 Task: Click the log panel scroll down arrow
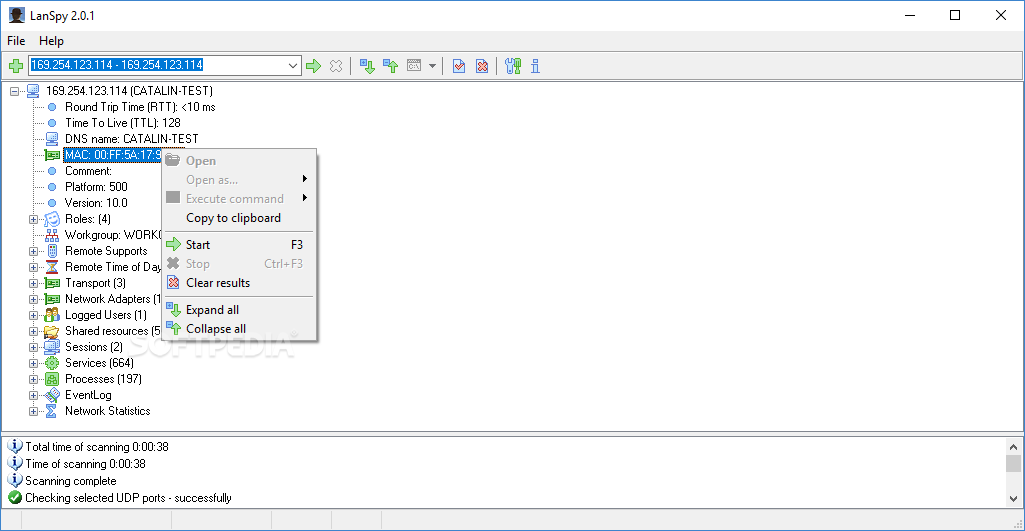click(x=1013, y=498)
